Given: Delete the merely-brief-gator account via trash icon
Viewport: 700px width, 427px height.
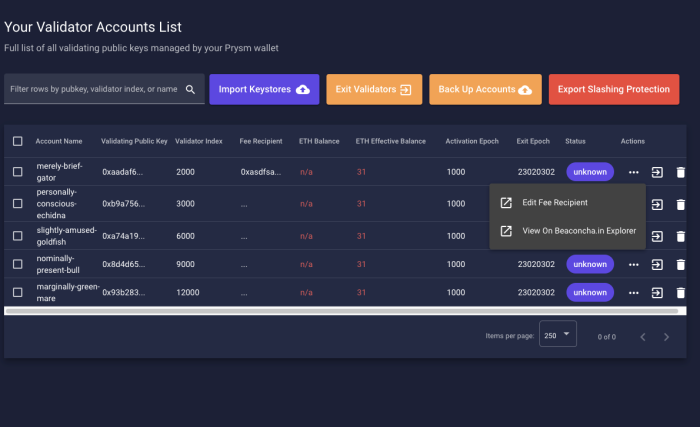Looking at the screenshot, I should (681, 172).
